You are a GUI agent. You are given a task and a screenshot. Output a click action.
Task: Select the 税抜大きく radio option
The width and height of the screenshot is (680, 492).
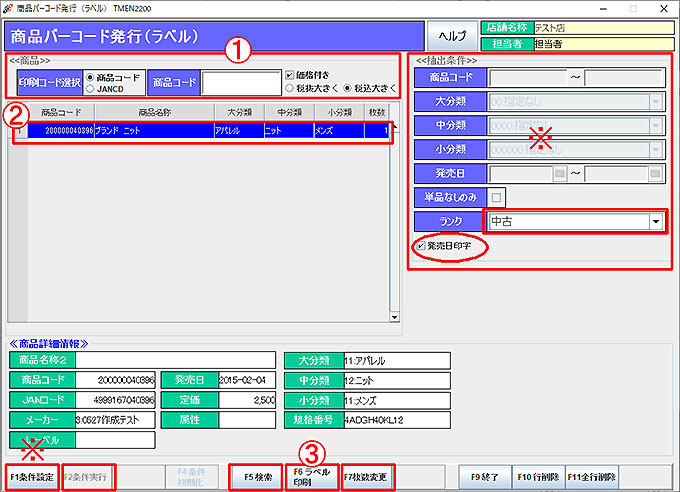(290, 87)
